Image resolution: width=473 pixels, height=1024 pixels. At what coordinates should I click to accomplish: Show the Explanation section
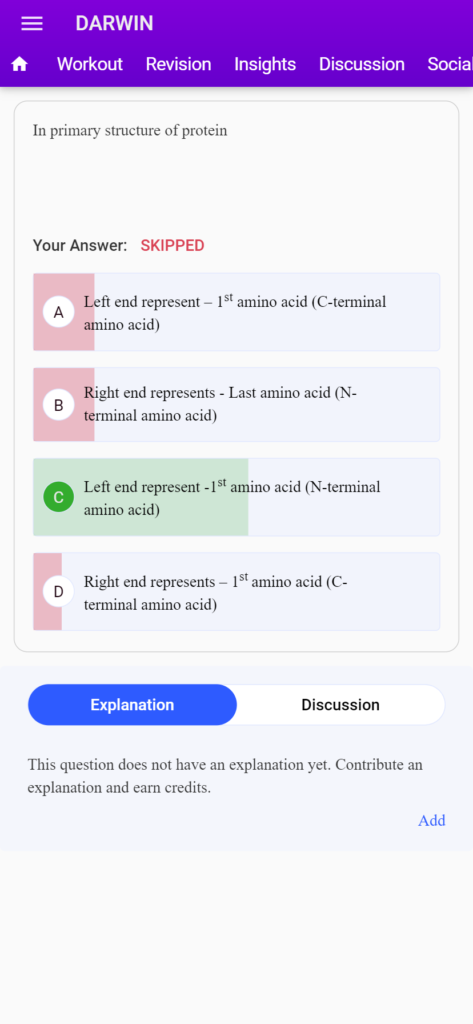[133, 705]
